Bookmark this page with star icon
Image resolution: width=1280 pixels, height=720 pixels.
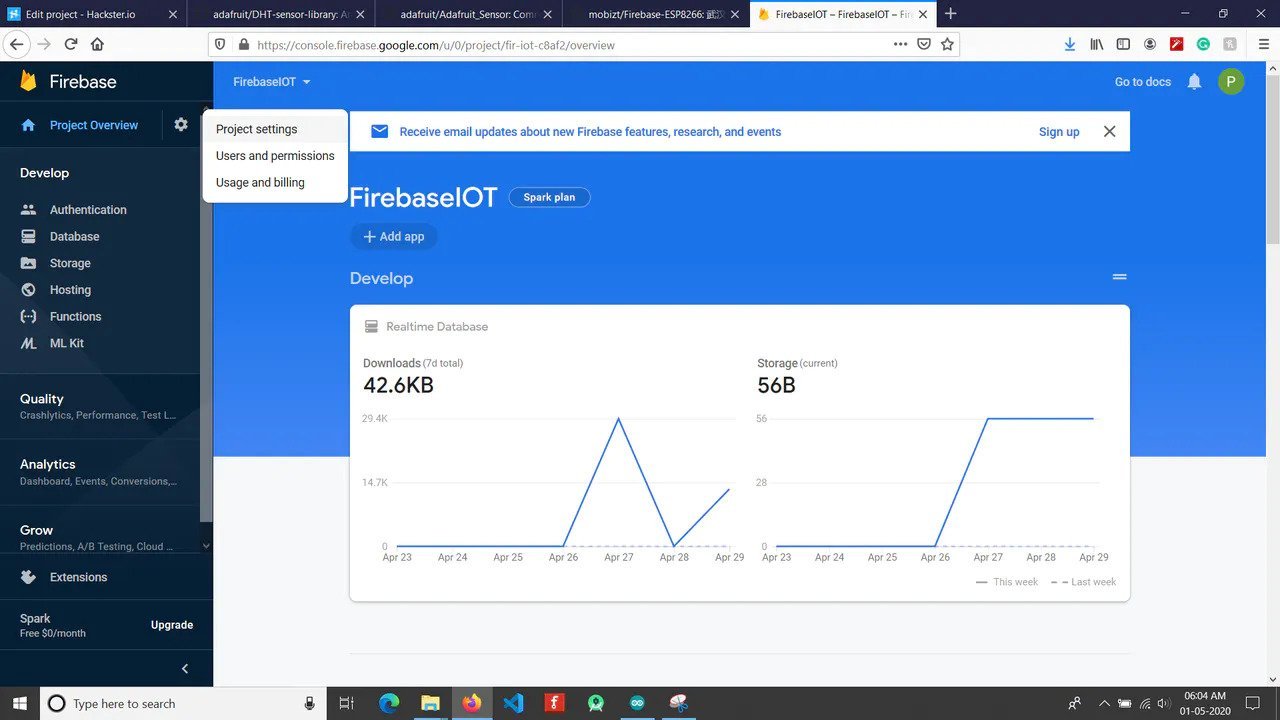coord(947,45)
